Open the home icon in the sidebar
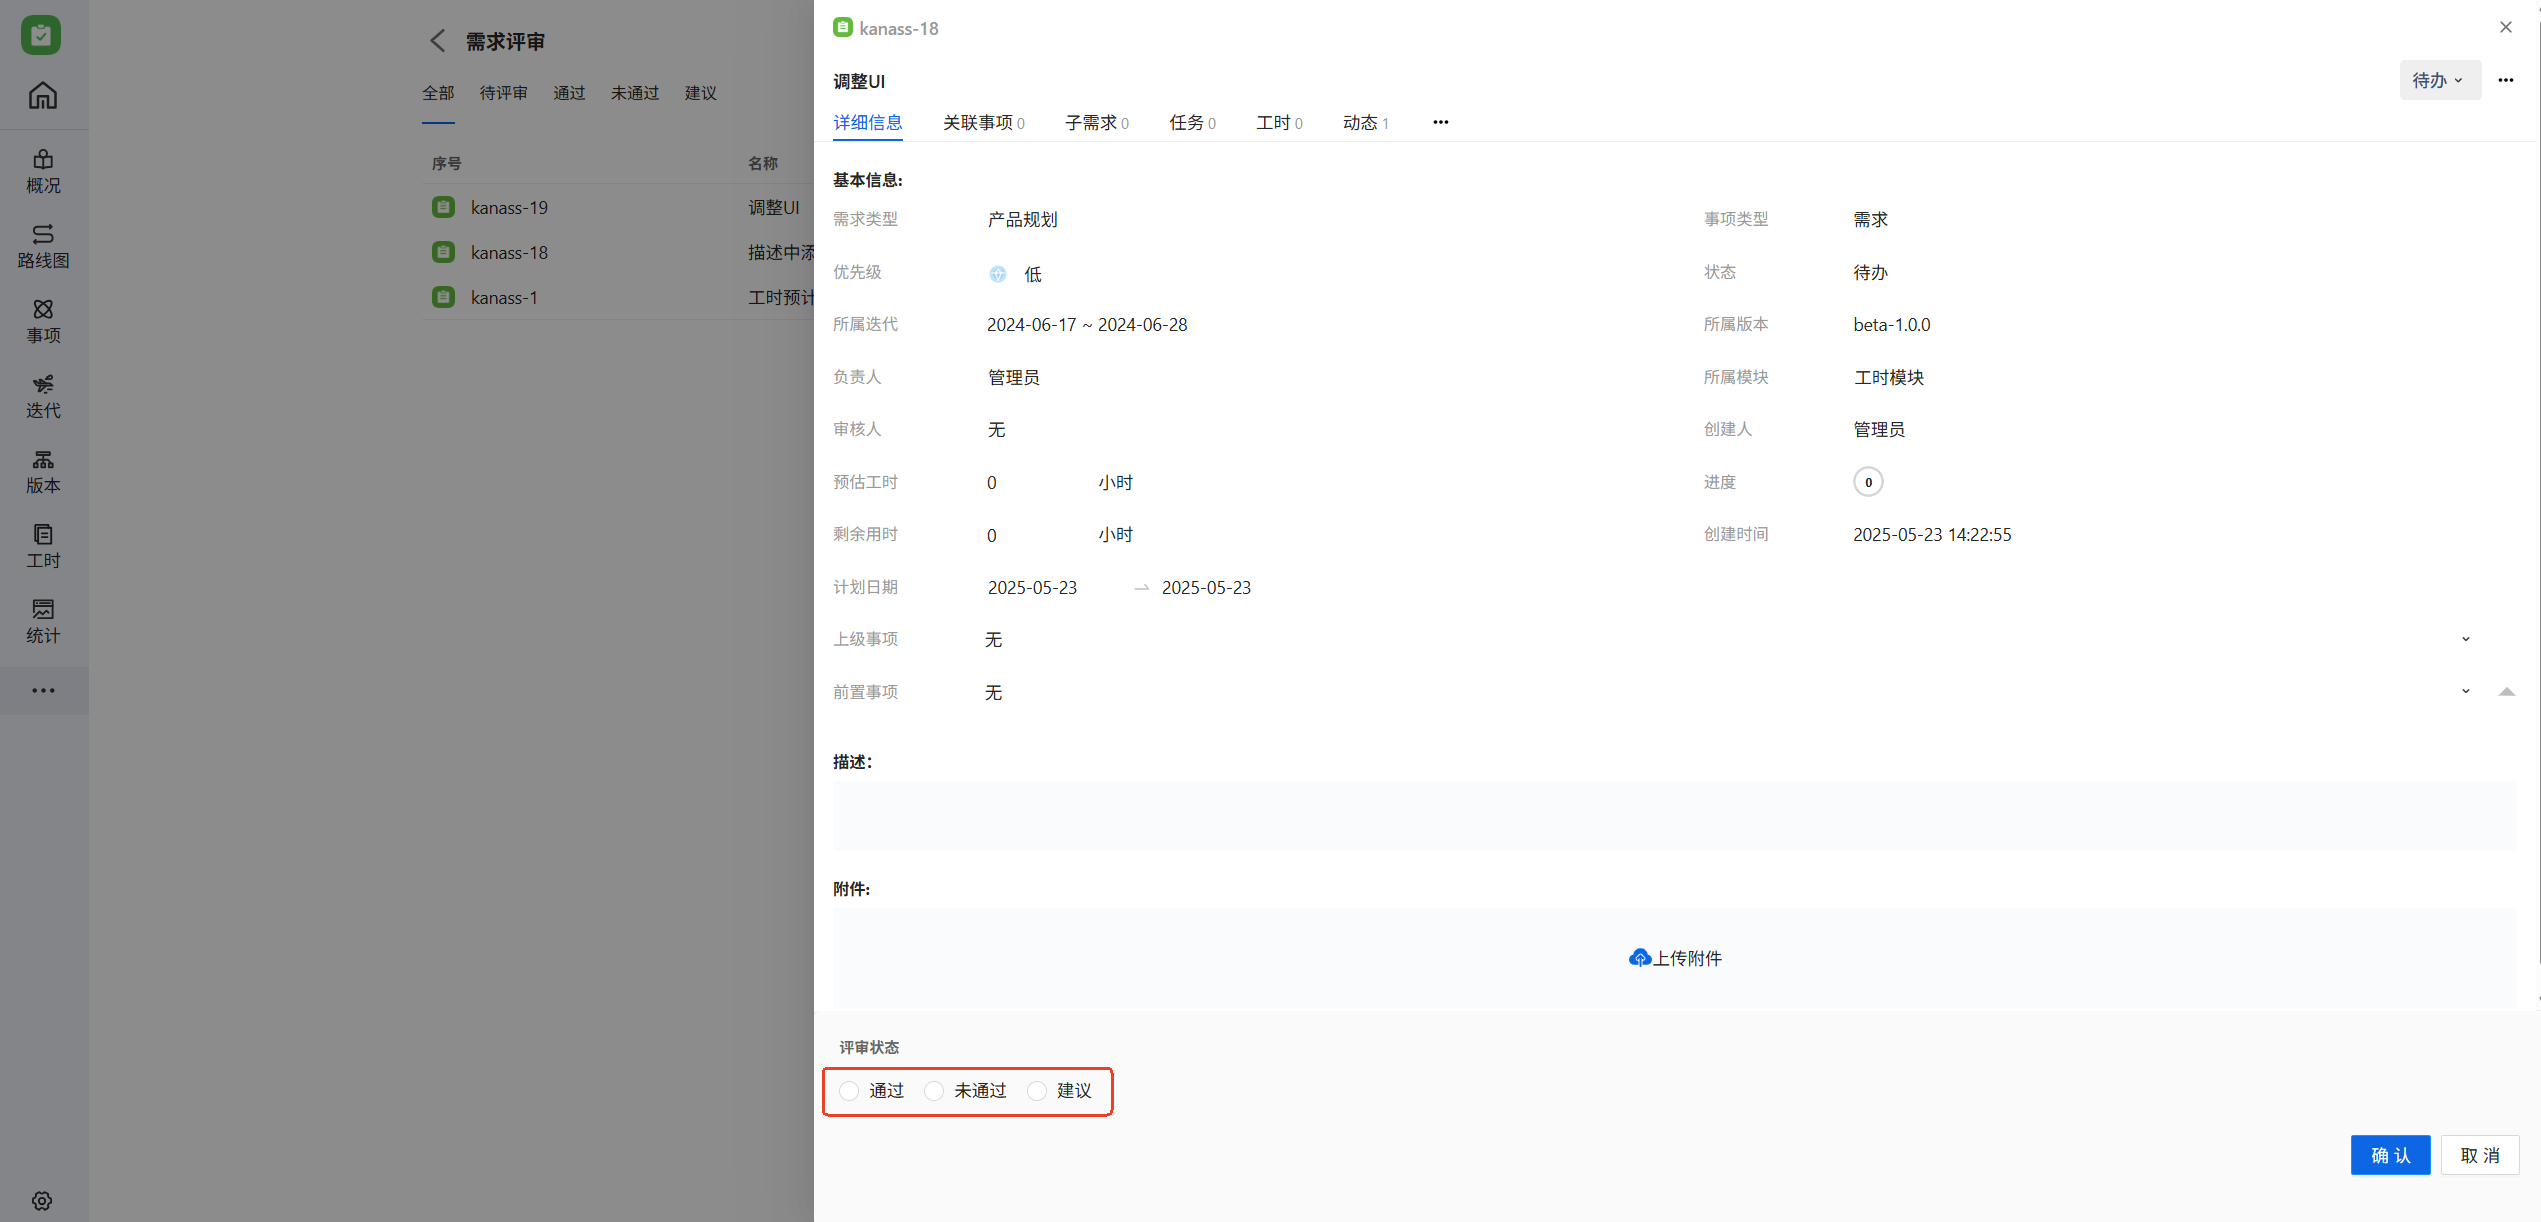Image resolution: width=2541 pixels, height=1222 pixels. pyautogui.click(x=42, y=96)
